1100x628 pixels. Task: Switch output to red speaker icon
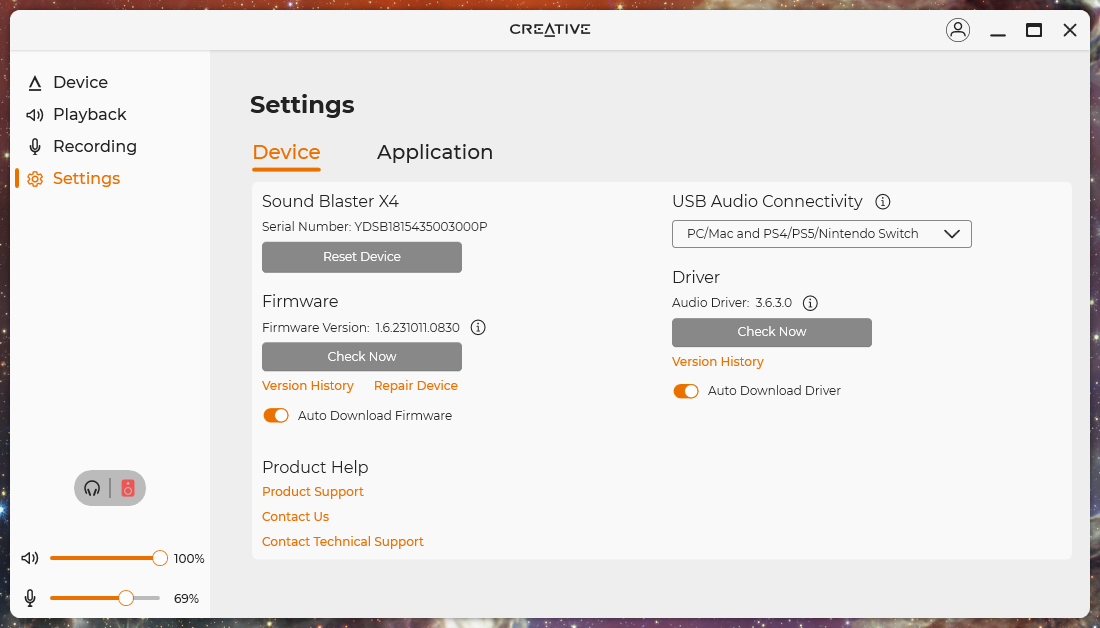coord(128,488)
